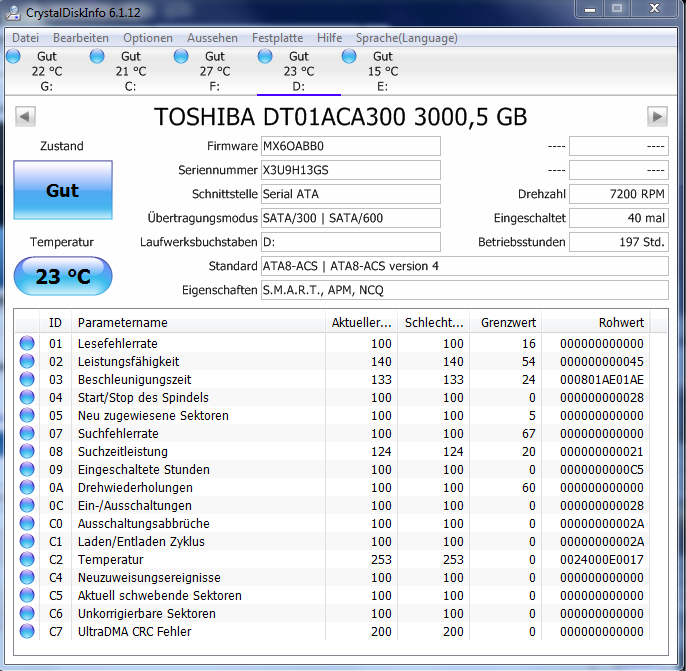Open the Bearbeiten menu
The width and height of the screenshot is (686, 671).
[81, 38]
